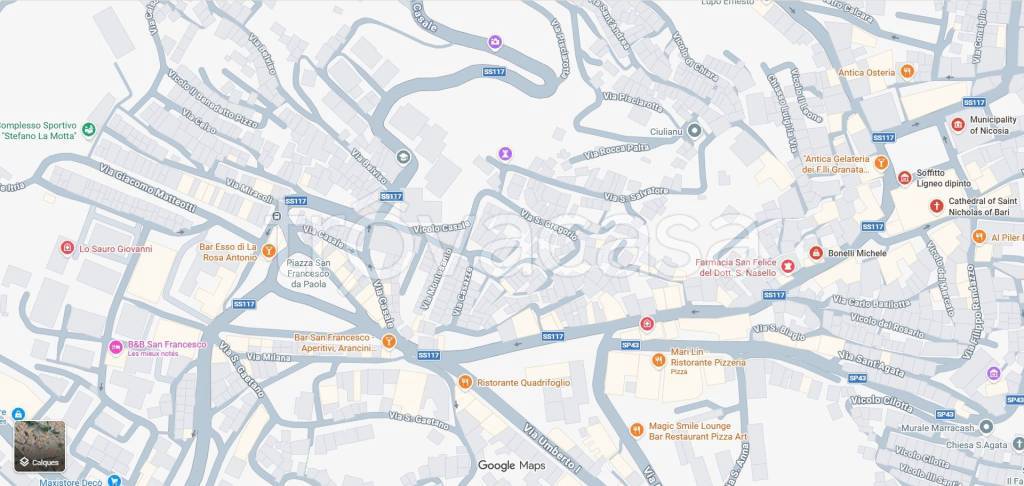Click the Bar San Francesco bar icon
This screenshot has height=486, width=1024.
point(389,341)
